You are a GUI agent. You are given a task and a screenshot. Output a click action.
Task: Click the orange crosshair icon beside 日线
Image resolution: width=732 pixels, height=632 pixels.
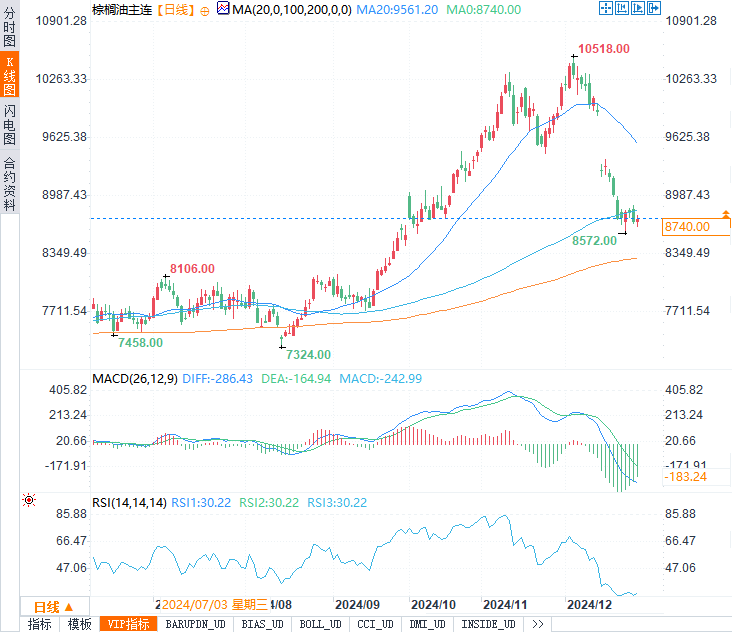tap(205, 9)
